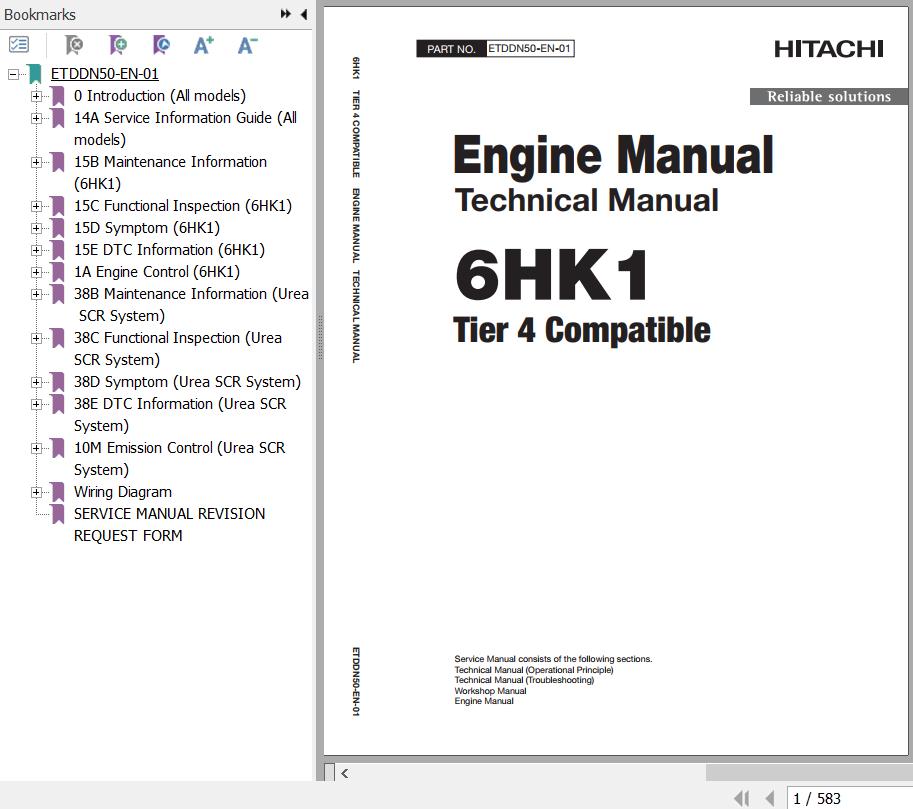This screenshot has width=913, height=809.
Task: Collapse the ETDDN50-EN-01 root bookmark
Action: coord(13,74)
